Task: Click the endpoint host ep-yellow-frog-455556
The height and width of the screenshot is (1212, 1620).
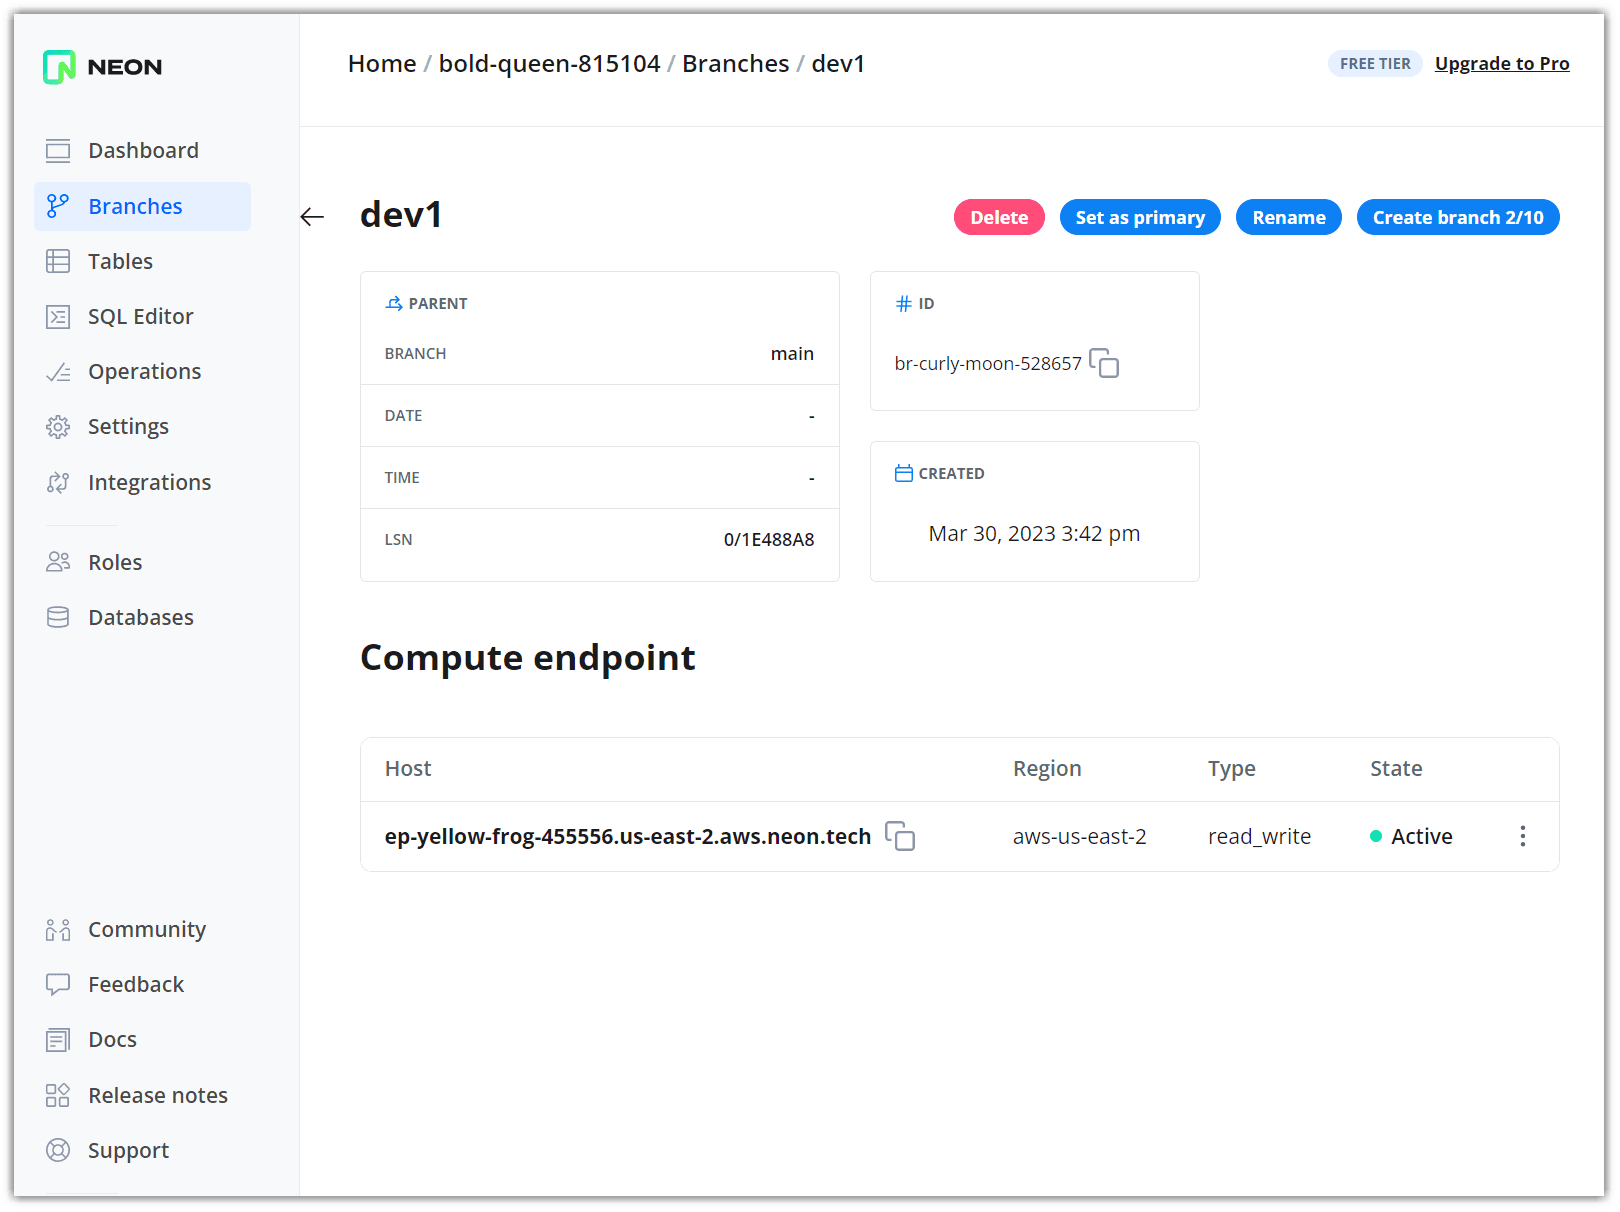Action: click(628, 836)
